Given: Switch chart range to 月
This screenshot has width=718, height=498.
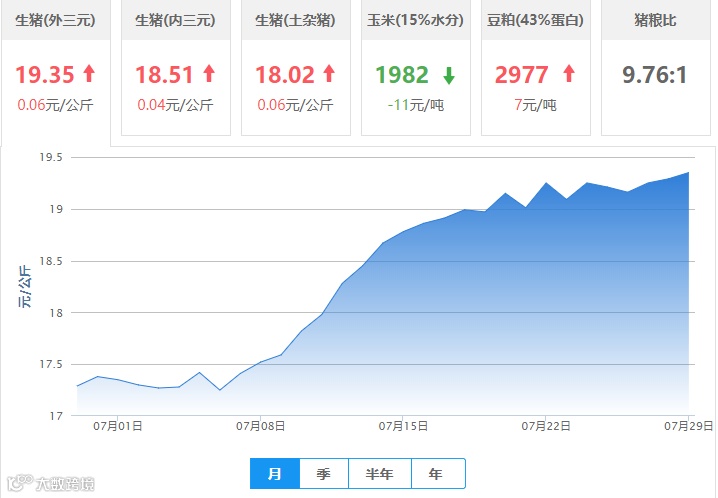Looking at the screenshot, I should coord(275,474).
